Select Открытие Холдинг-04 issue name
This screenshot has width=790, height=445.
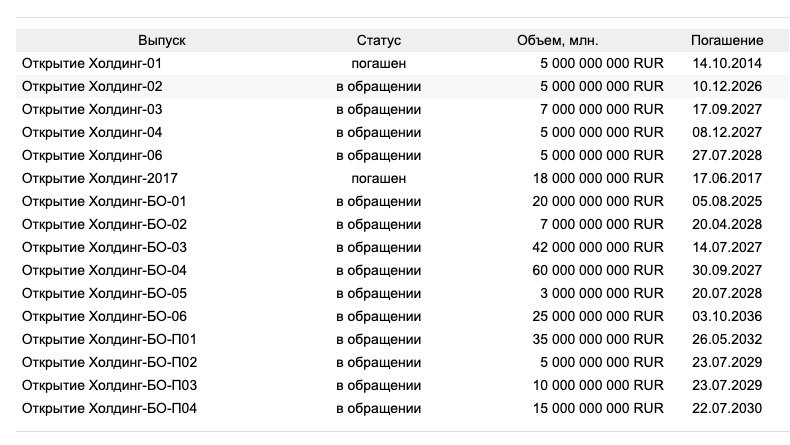pyautogui.click(x=92, y=133)
